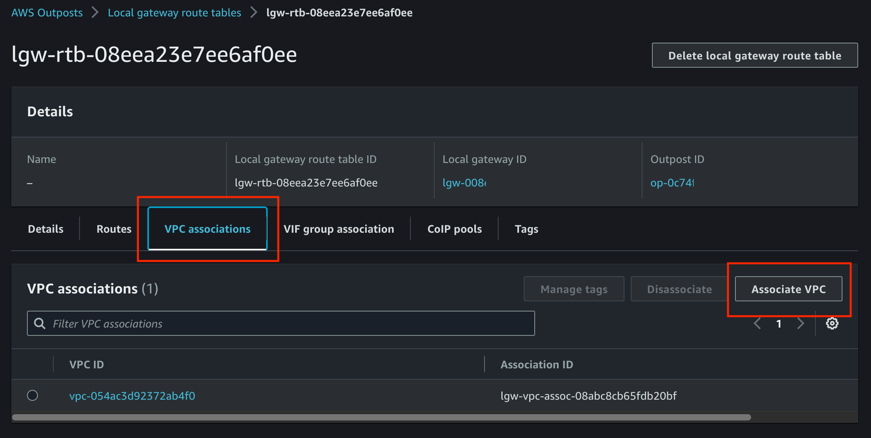Viewport: 871px width, 438px height.
Task: Select the vpc-054ac3d92372ab4f0 radio button
Action: click(33, 396)
